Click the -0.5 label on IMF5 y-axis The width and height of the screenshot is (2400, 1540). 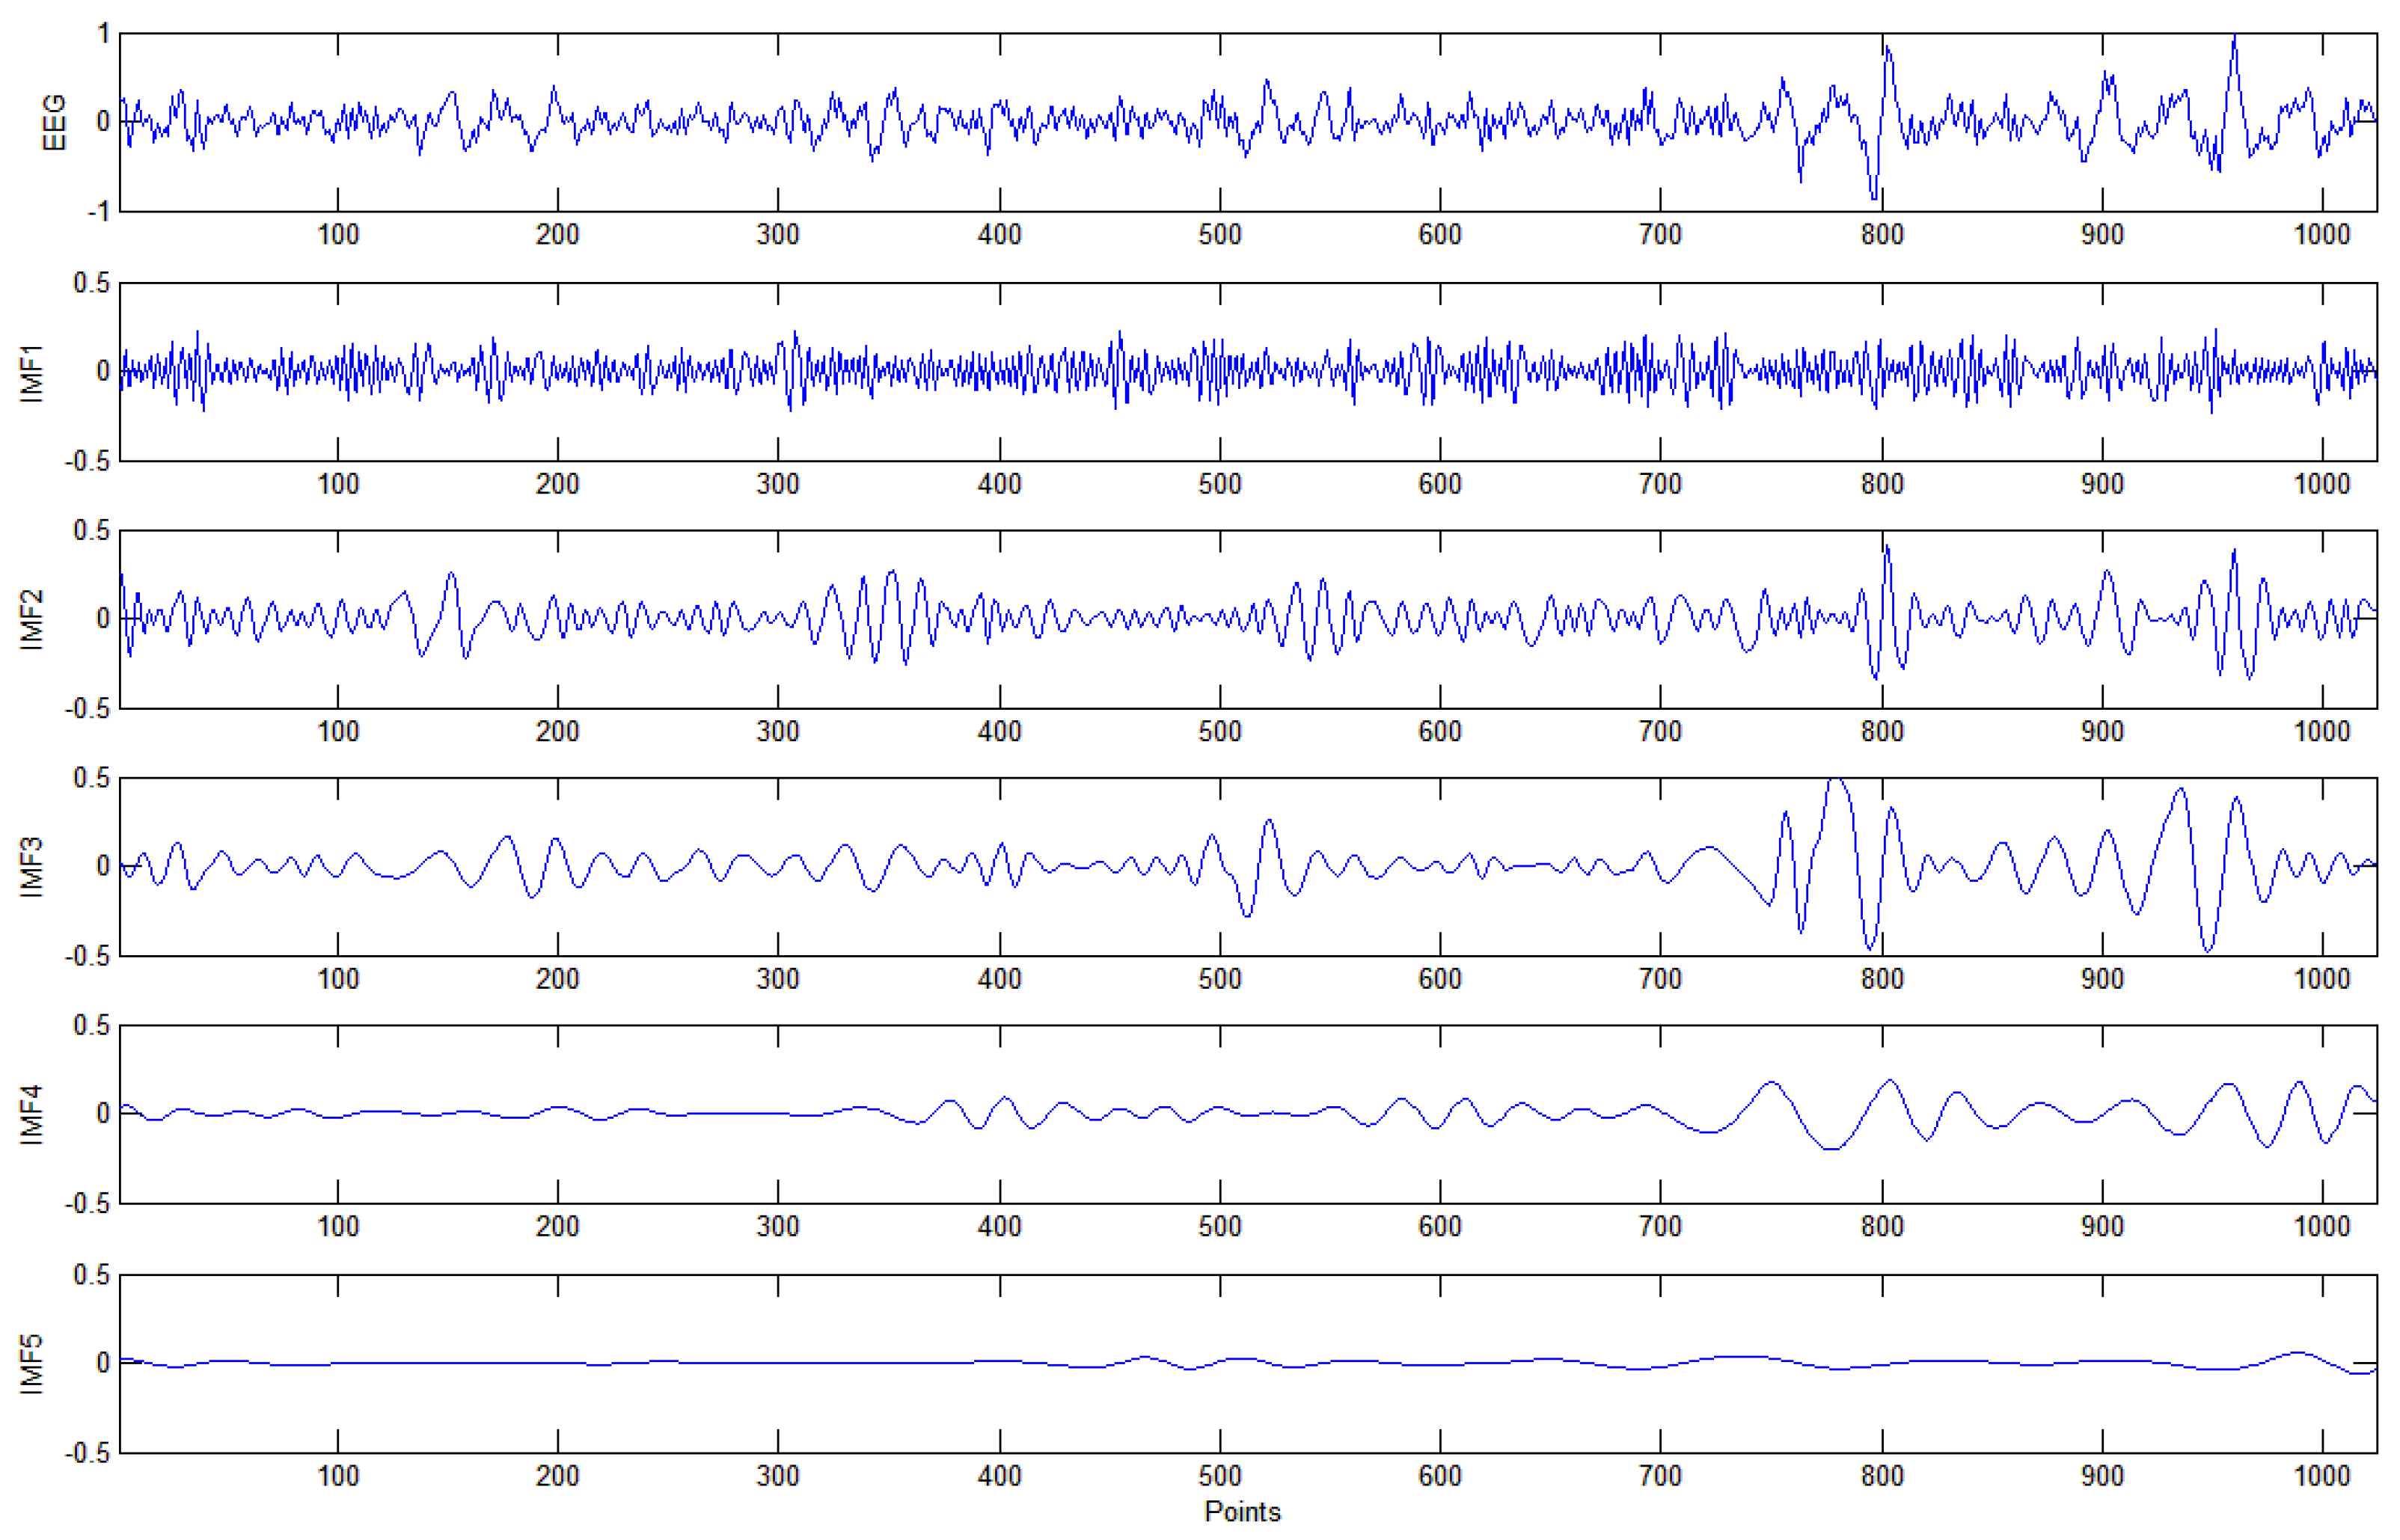[x=87, y=1453]
